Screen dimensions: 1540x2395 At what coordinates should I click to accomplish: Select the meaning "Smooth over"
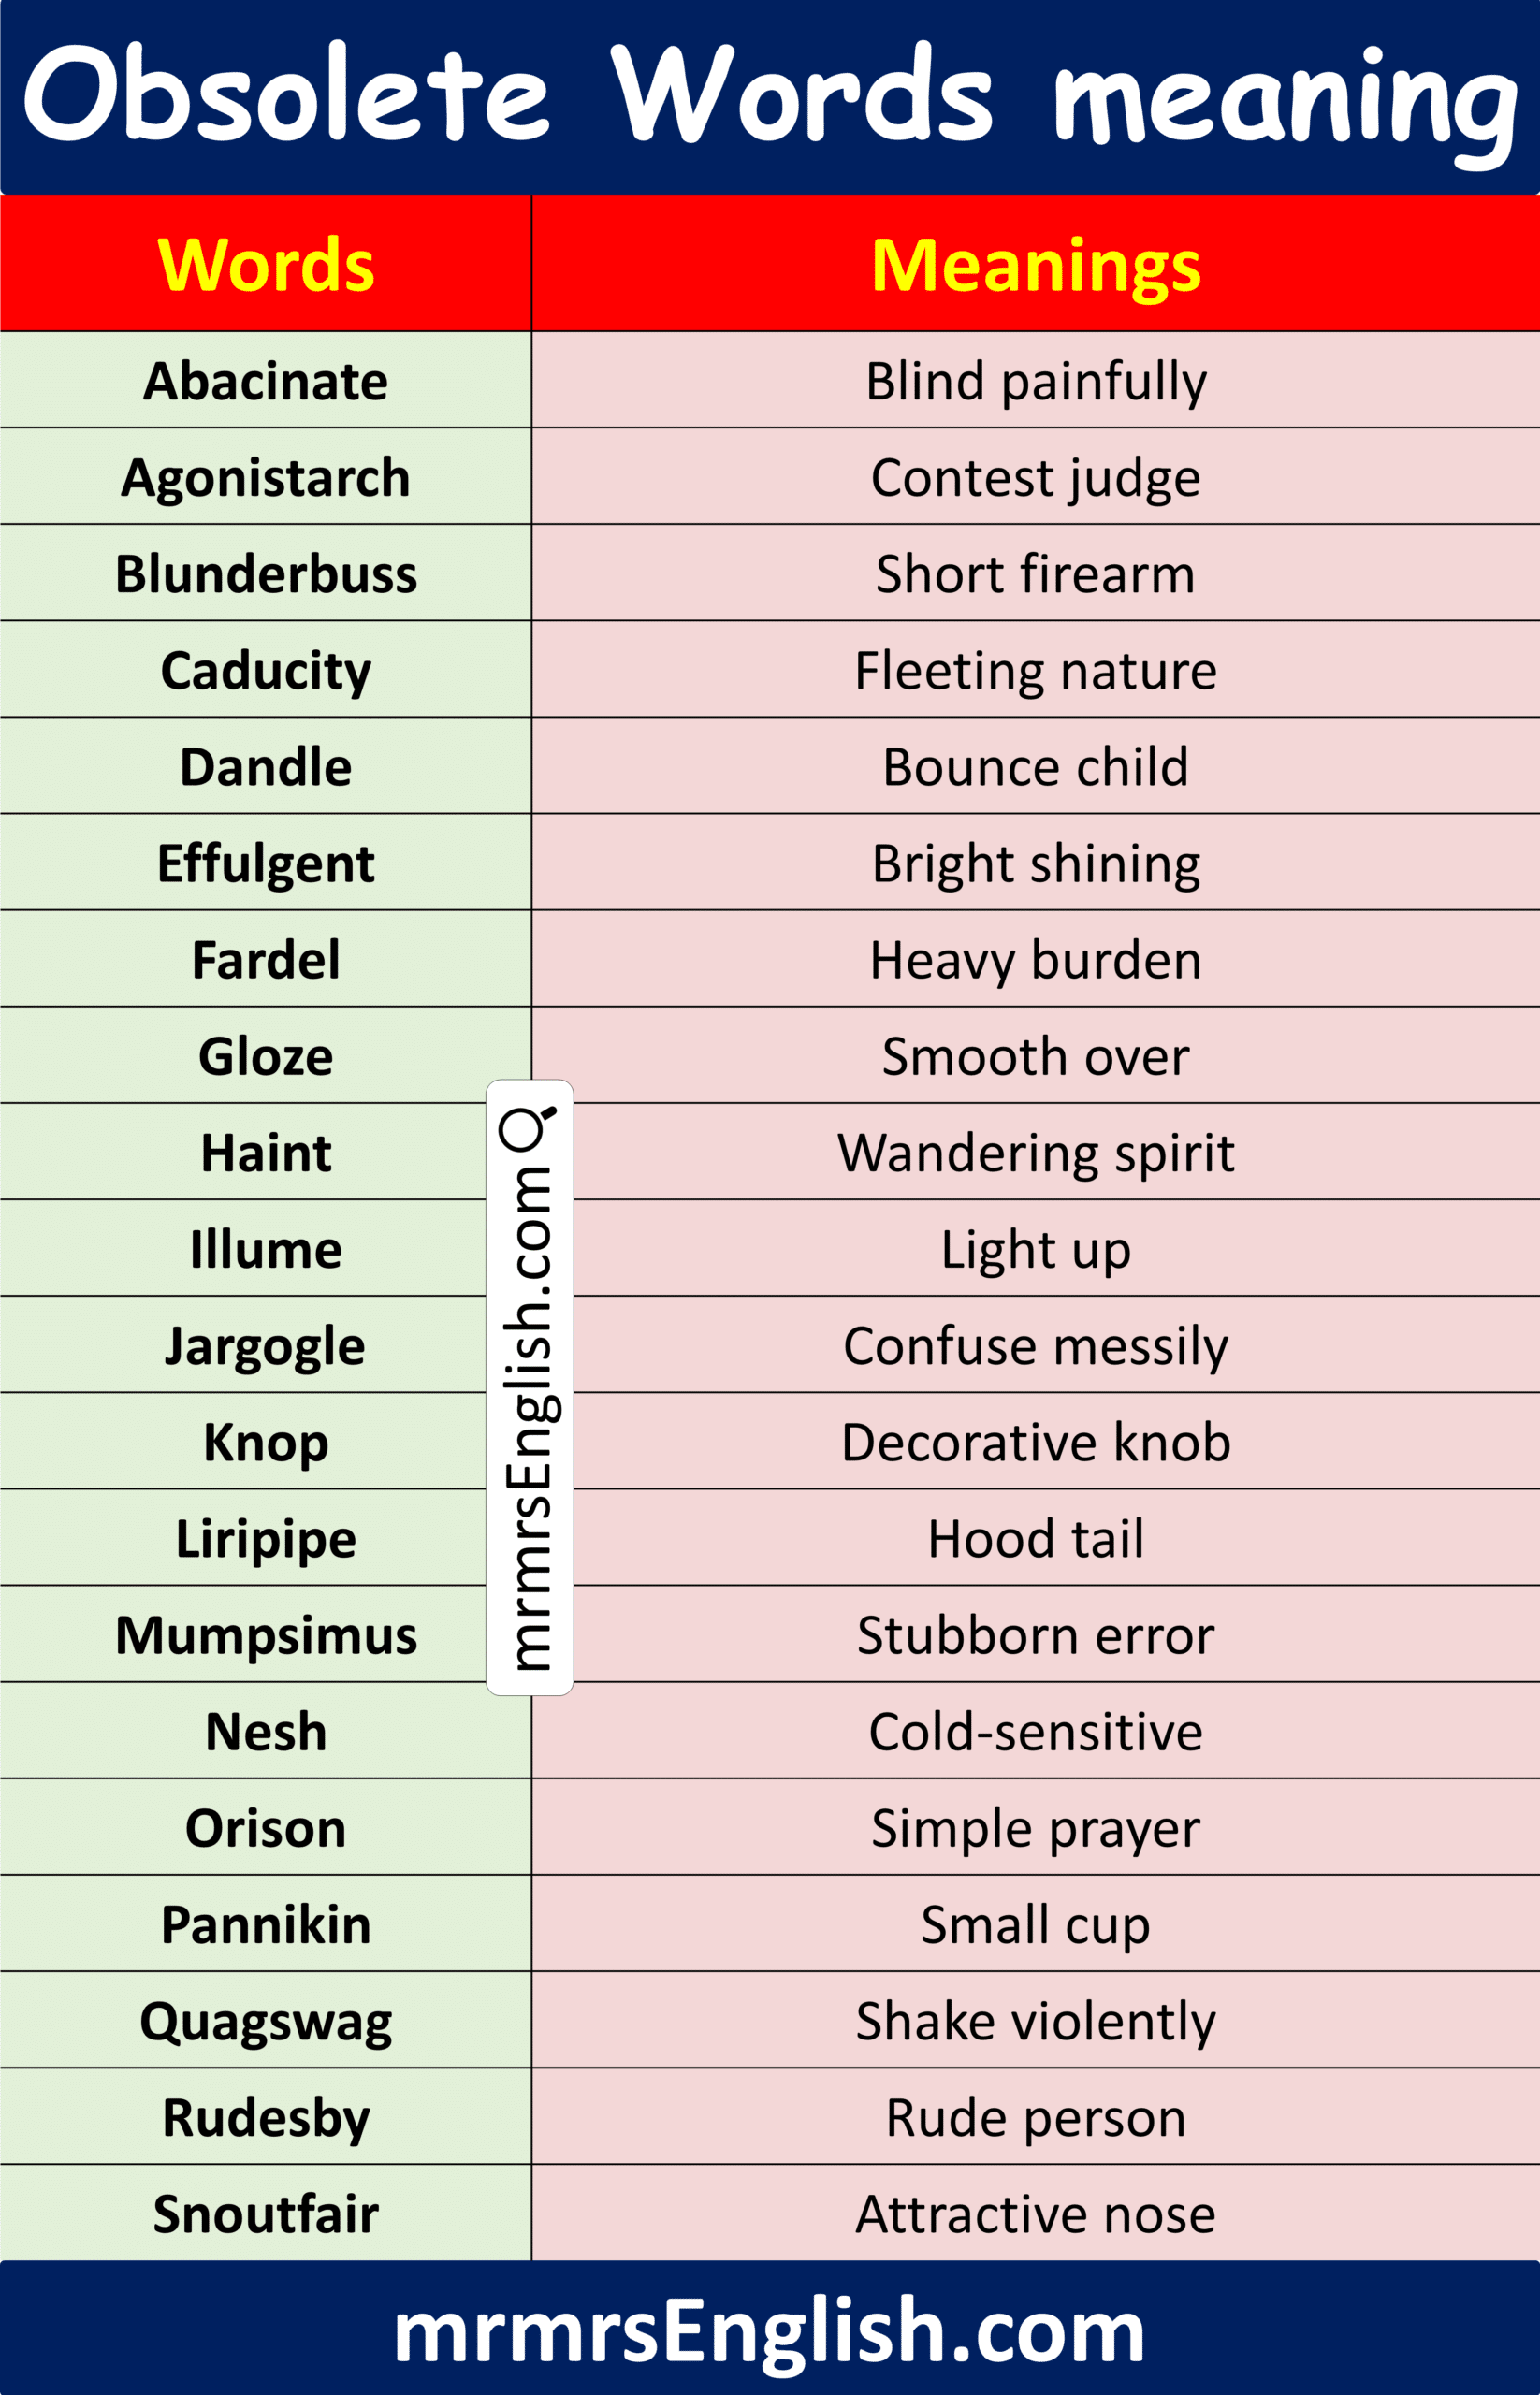click(x=1035, y=1056)
